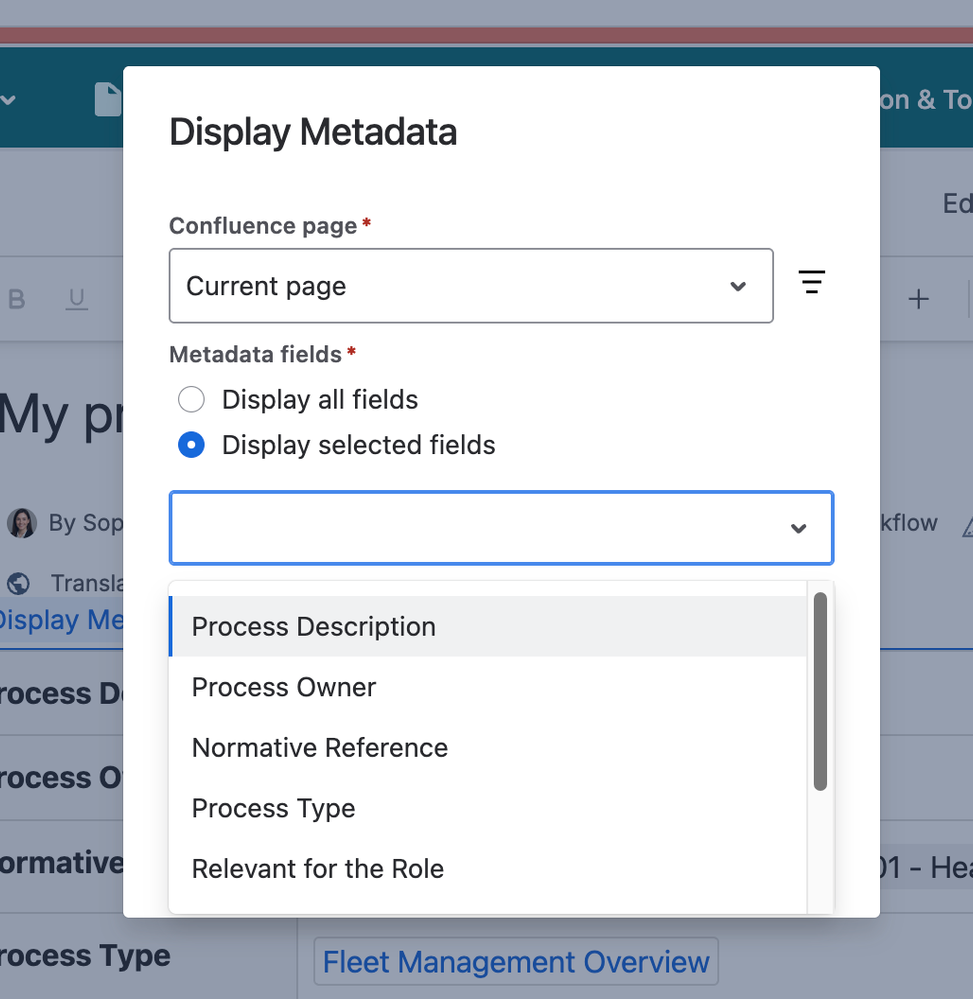Screen dimensions: 973x999
Task: Click Display selected fields label text
Action: pos(358,445)
